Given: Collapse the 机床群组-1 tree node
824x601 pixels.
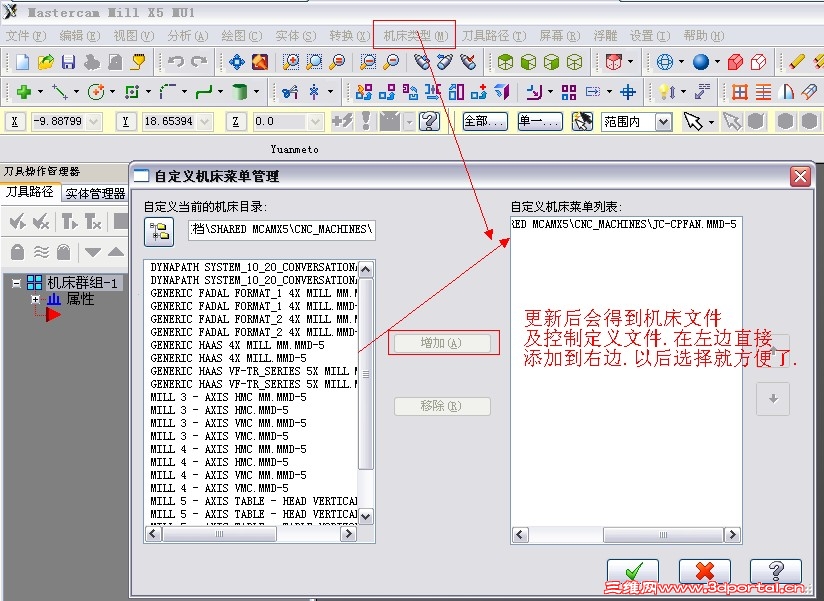Looking at the screenshot, I should click(16, 284).
